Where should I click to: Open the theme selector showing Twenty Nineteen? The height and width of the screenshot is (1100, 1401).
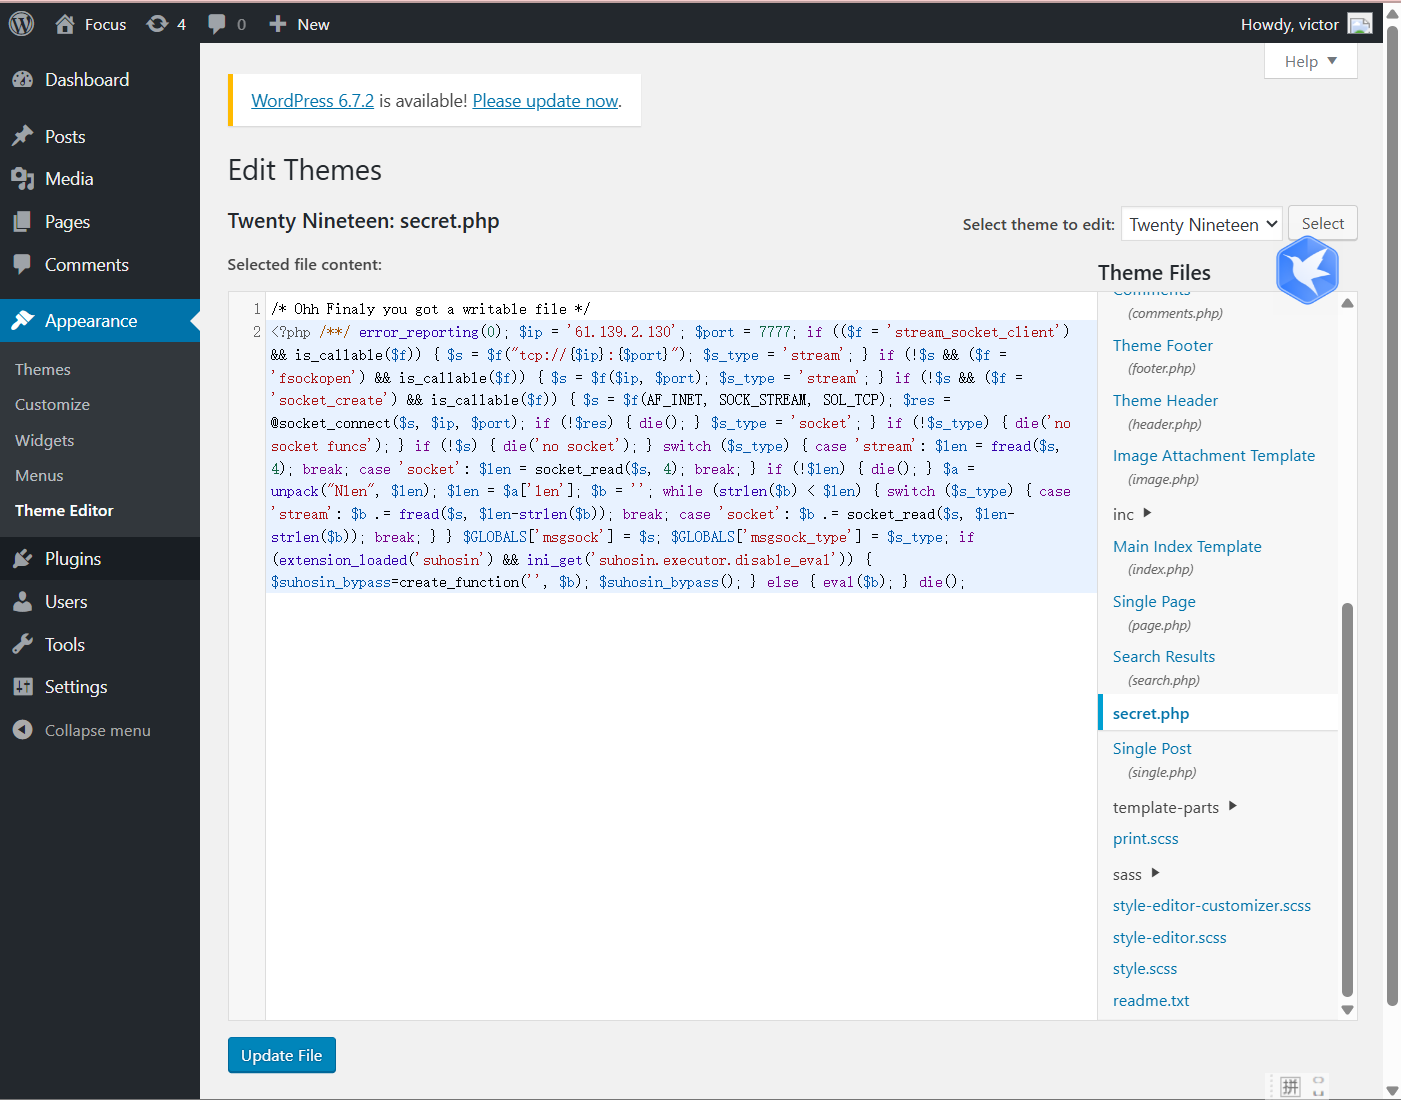(x=1202, y=225)
